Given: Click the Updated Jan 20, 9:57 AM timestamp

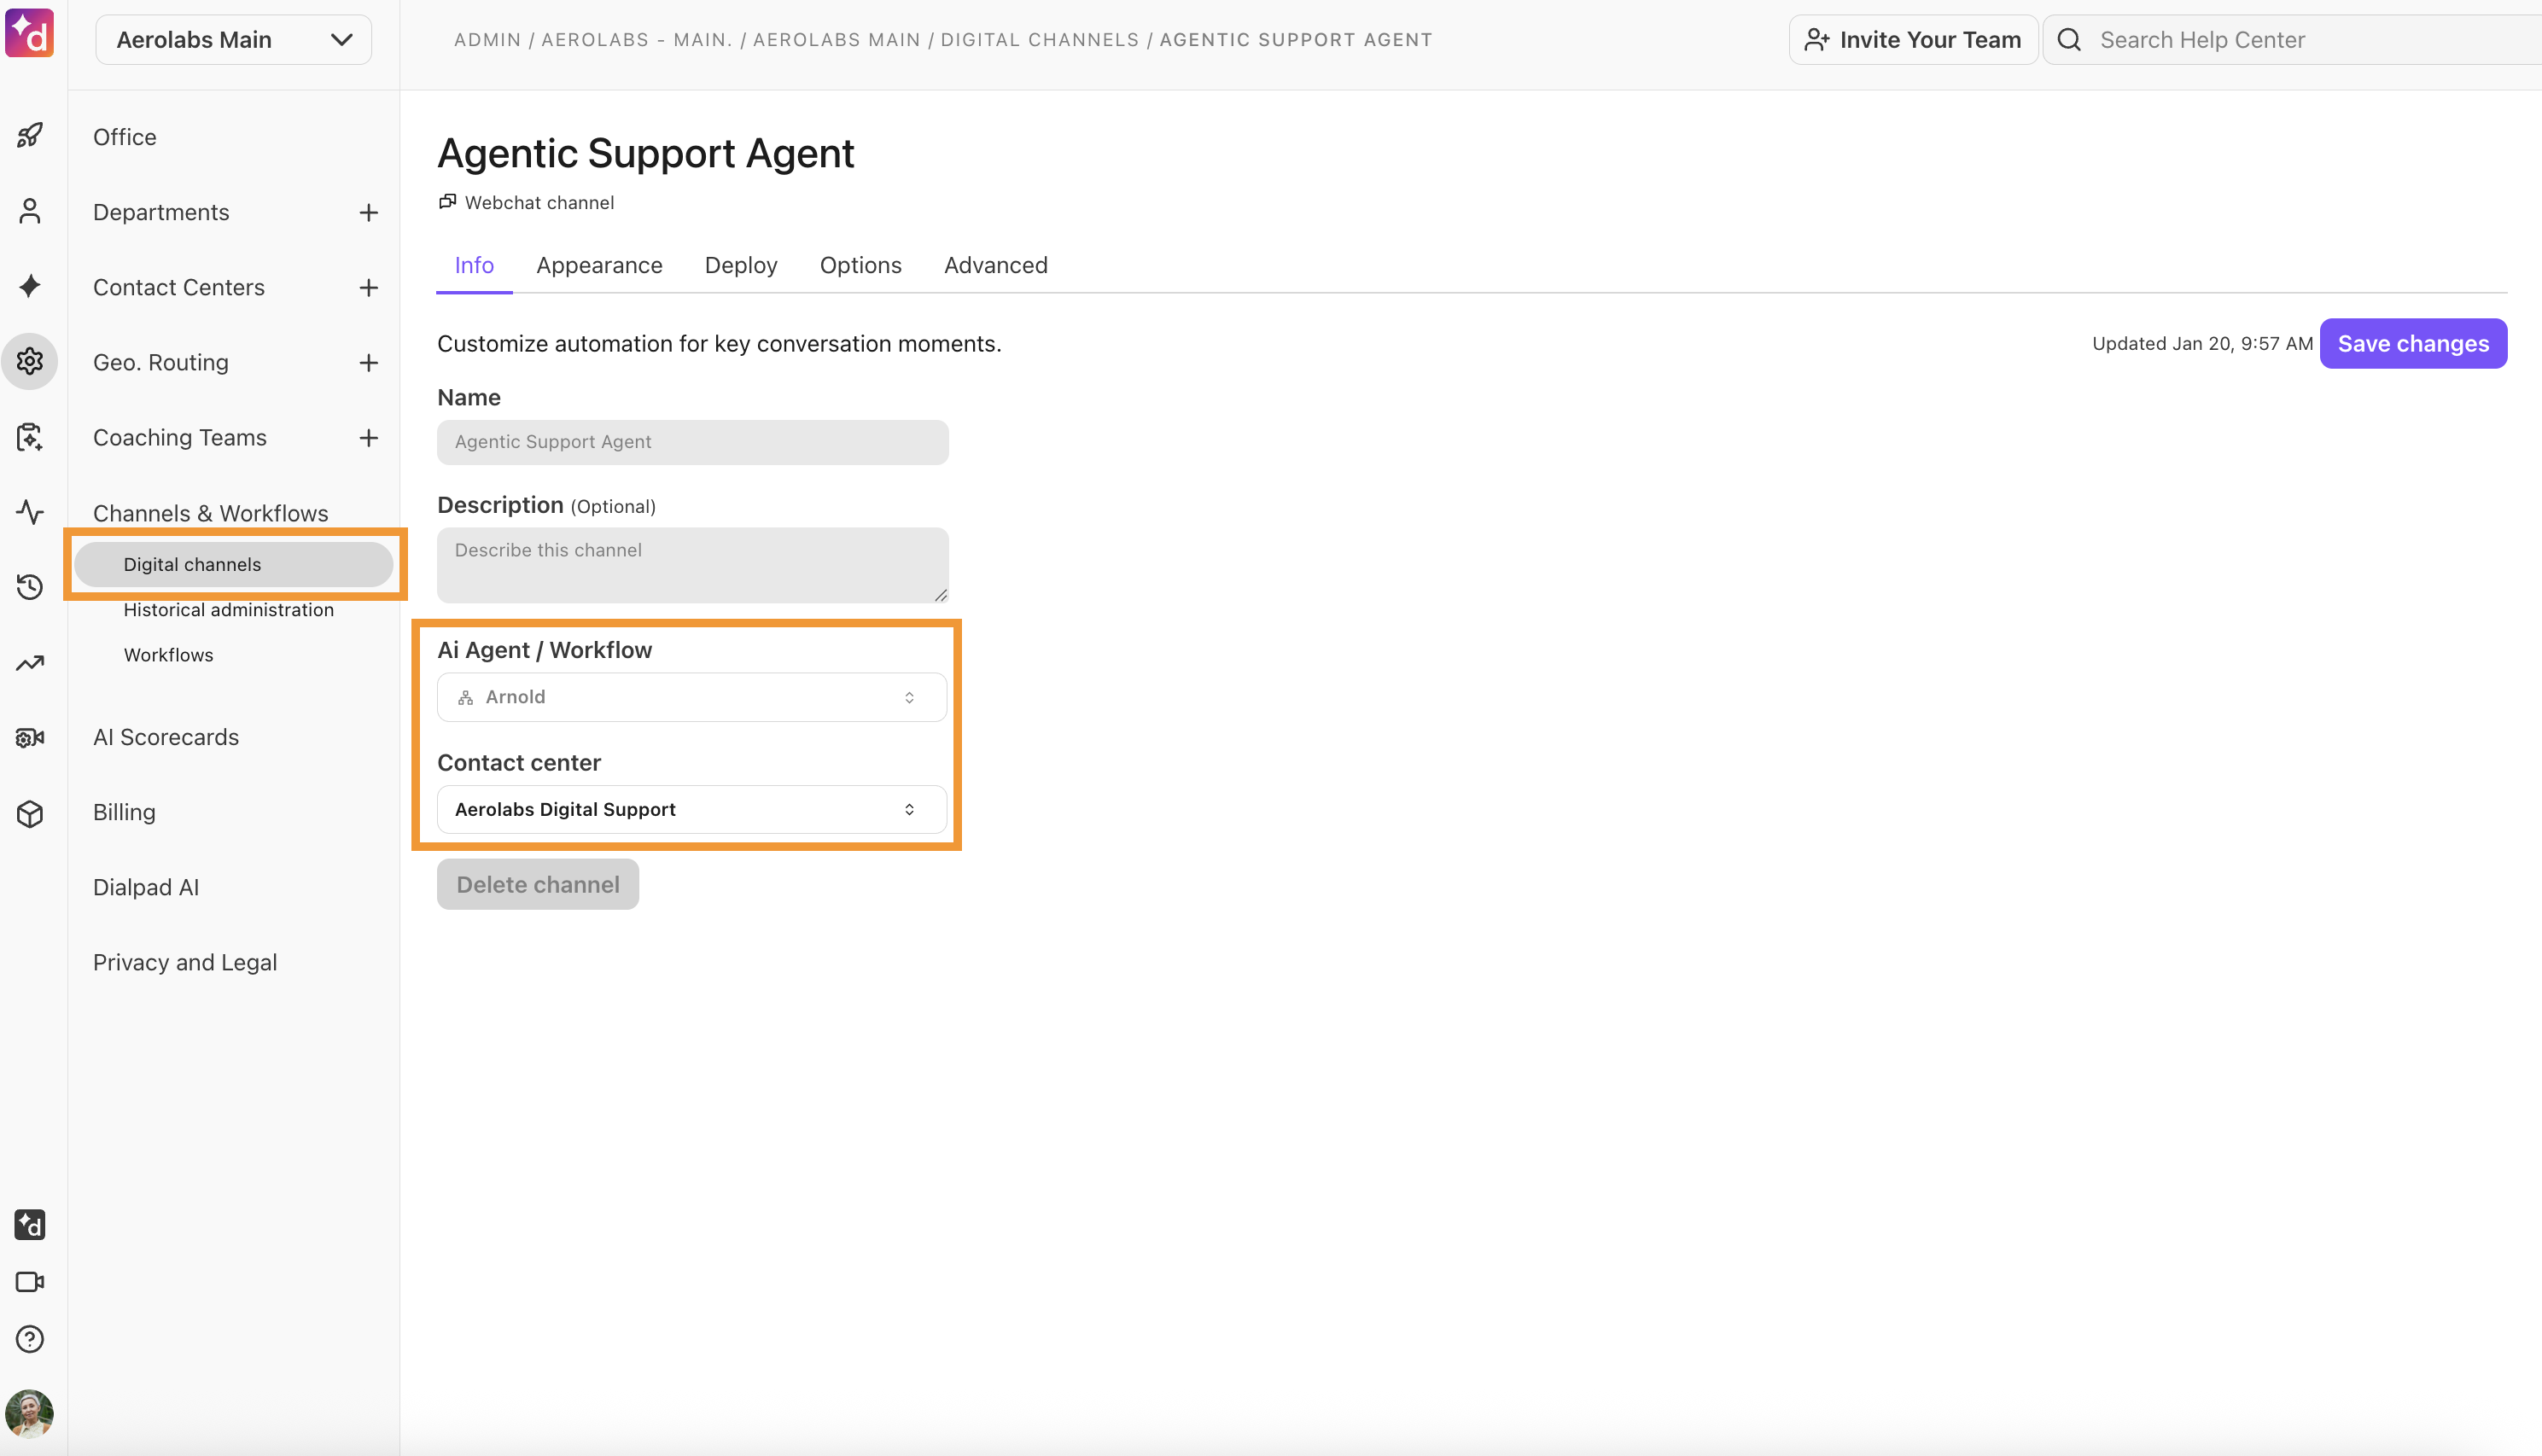Looking at the screenshot, I should [x=2202, y=343].
